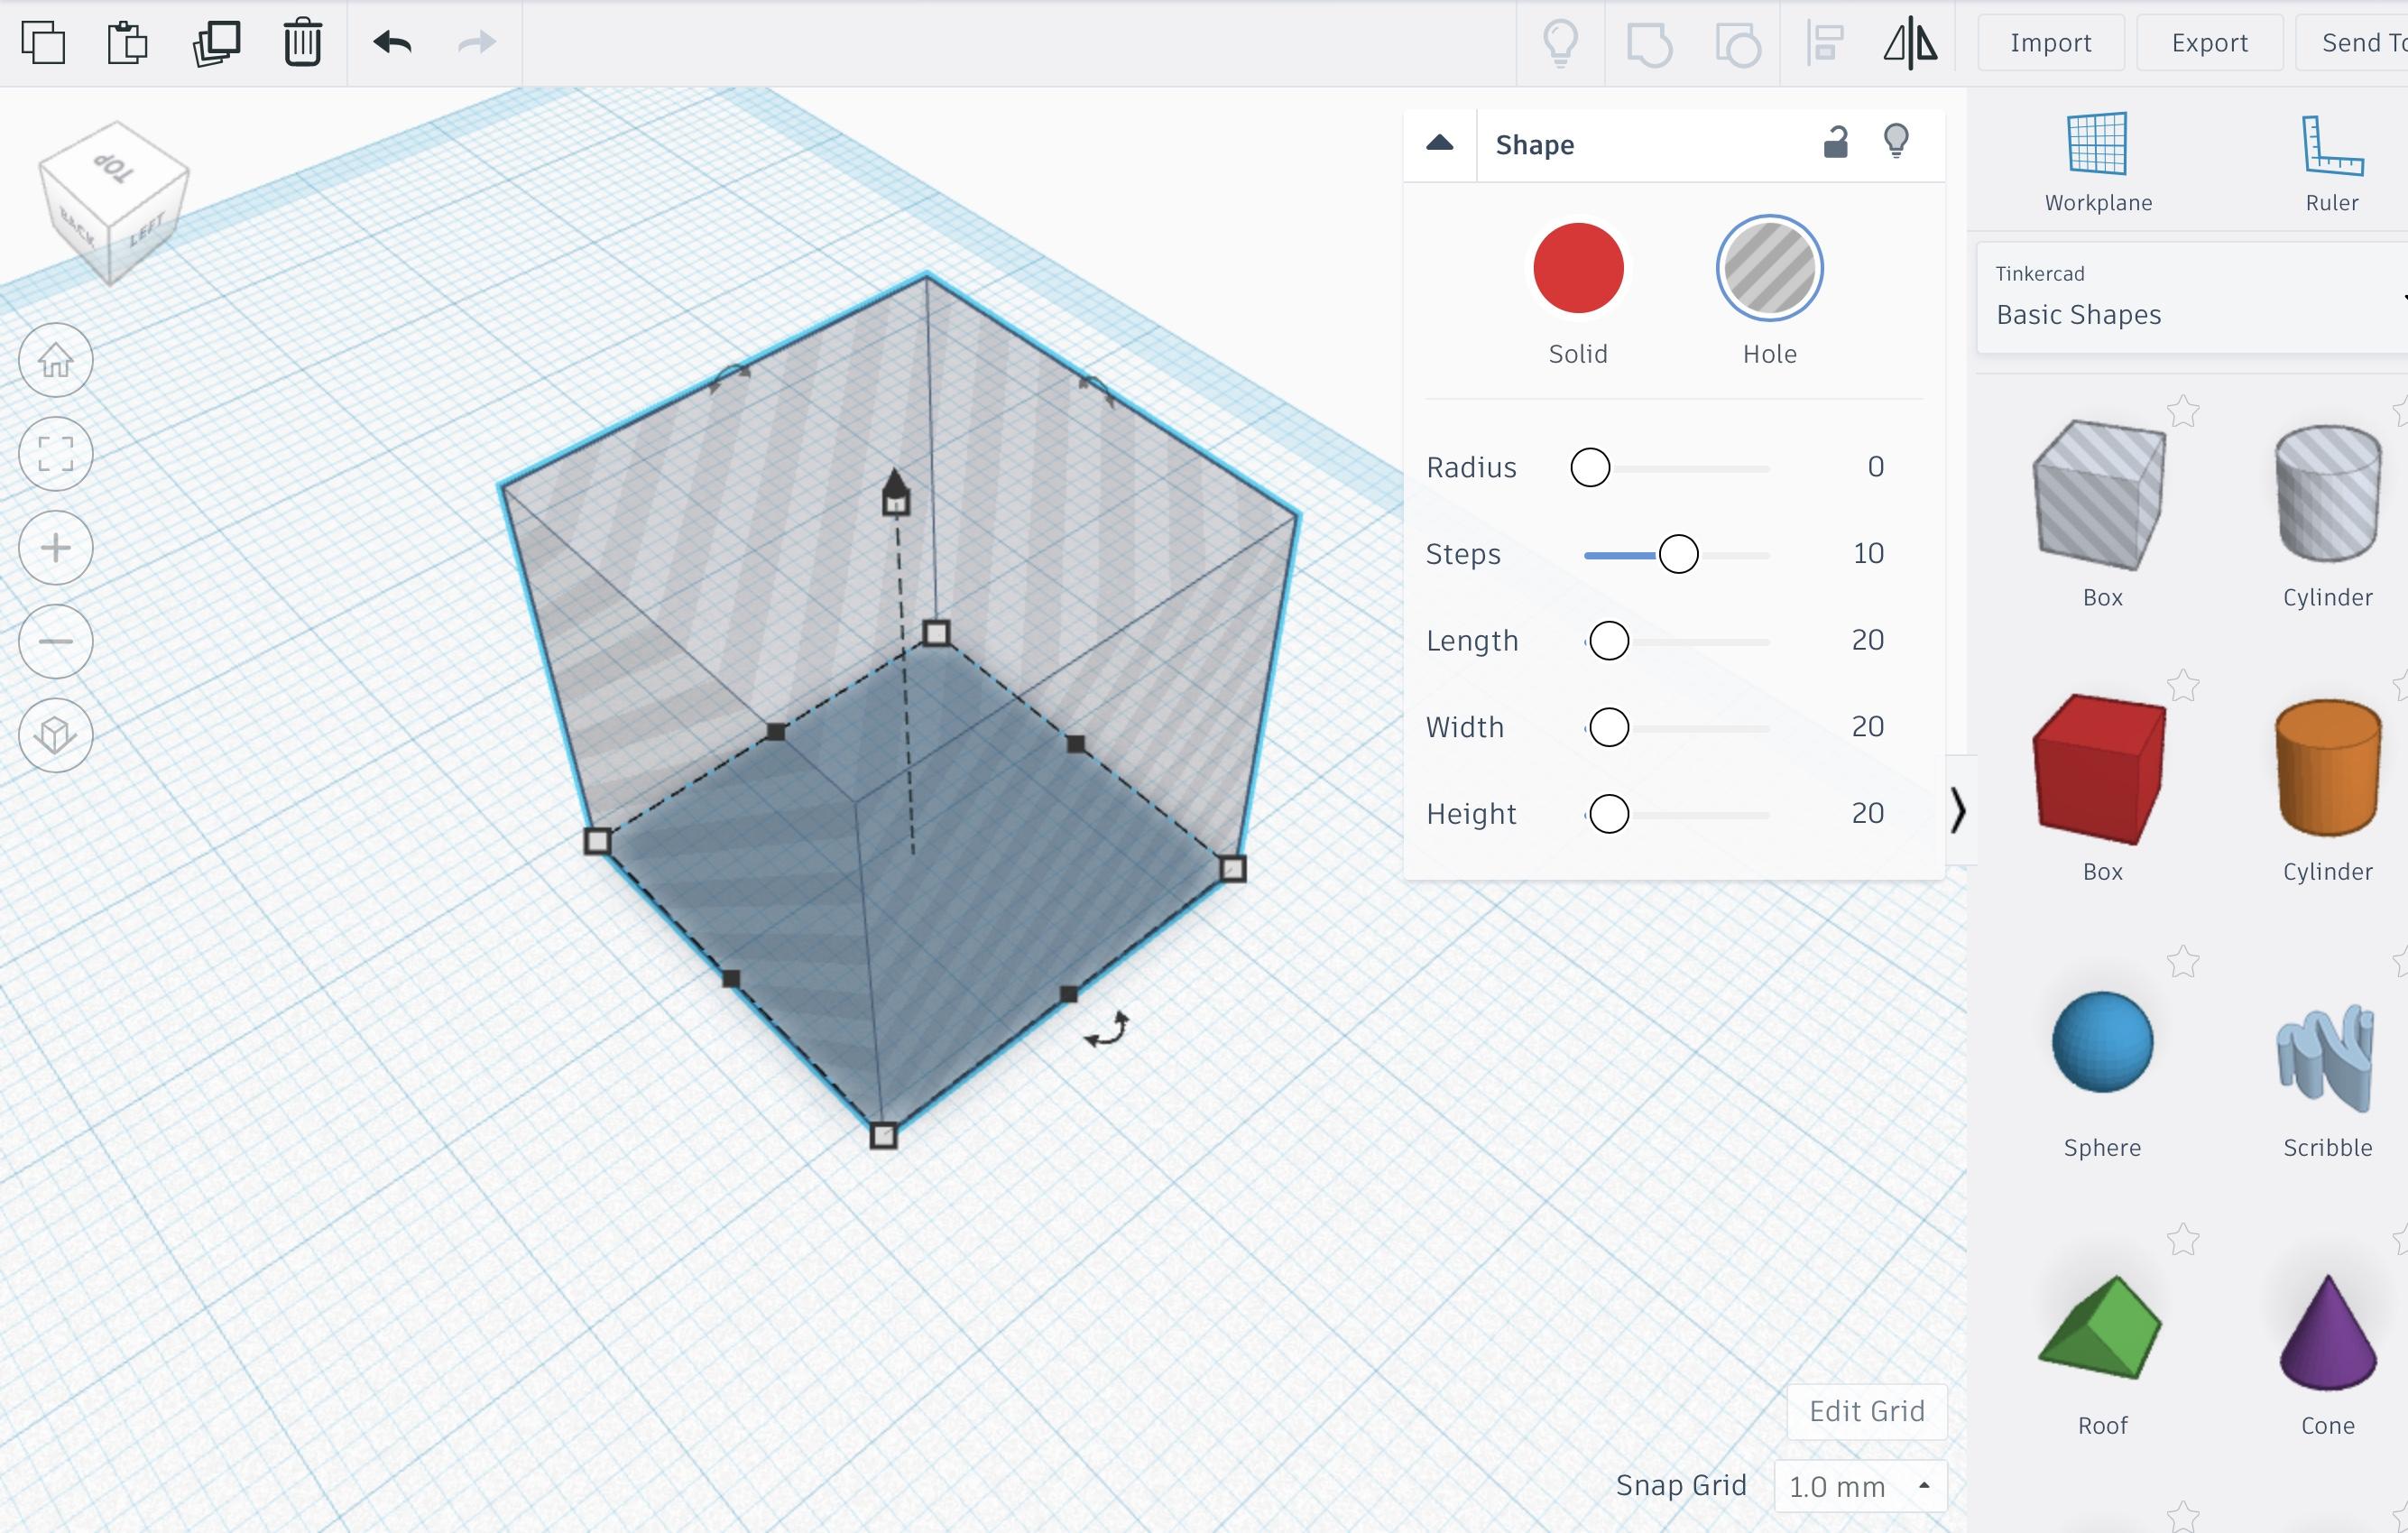
Task: Undo the last action
Action: pyautogui.click(x=392, y=42)
